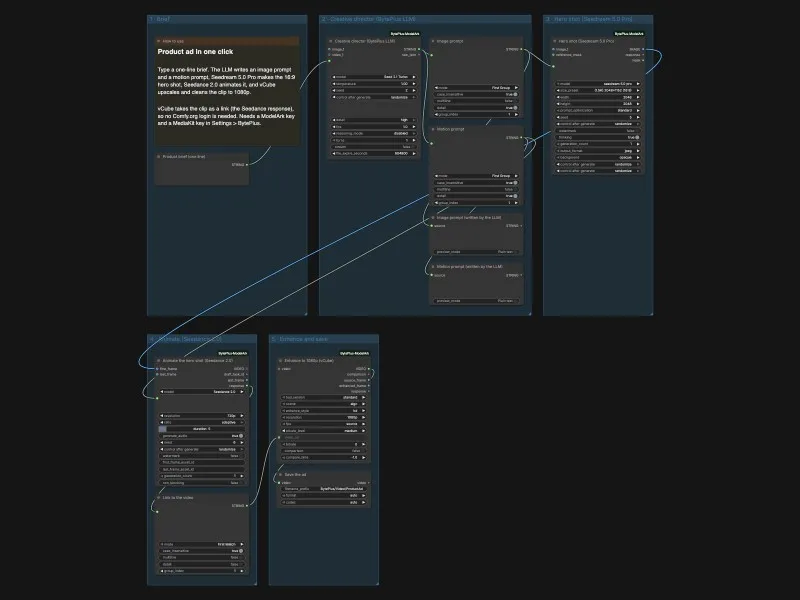
Task: Toggle case_insensitive in the Image prompt node
Action: tap(476, 94)
